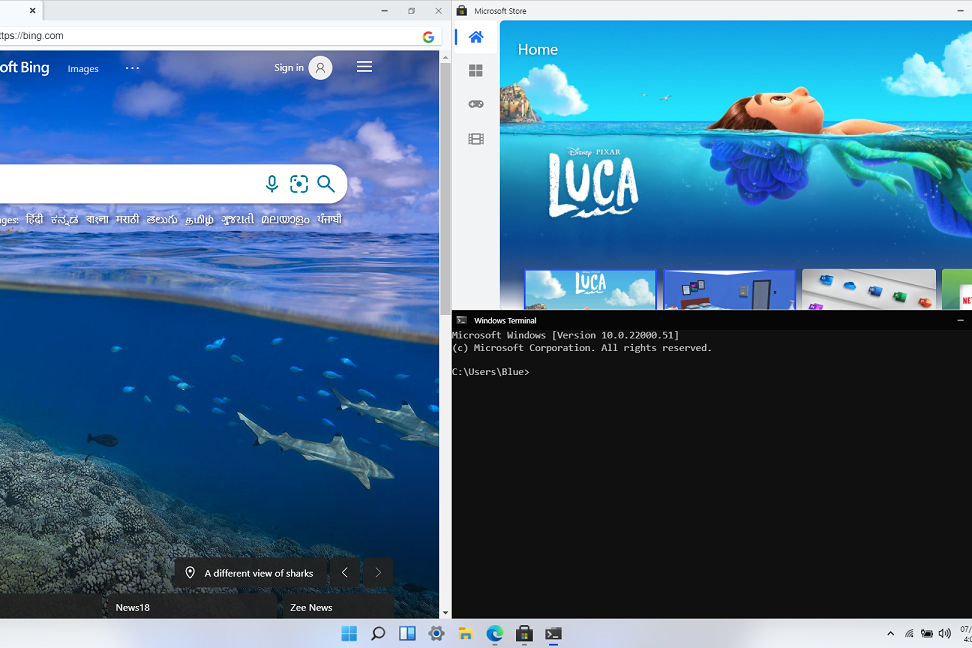The width and height of the screenshot is (972, 648).
Task: Click the Google icon in address bar
Action: tap(428, 37)
